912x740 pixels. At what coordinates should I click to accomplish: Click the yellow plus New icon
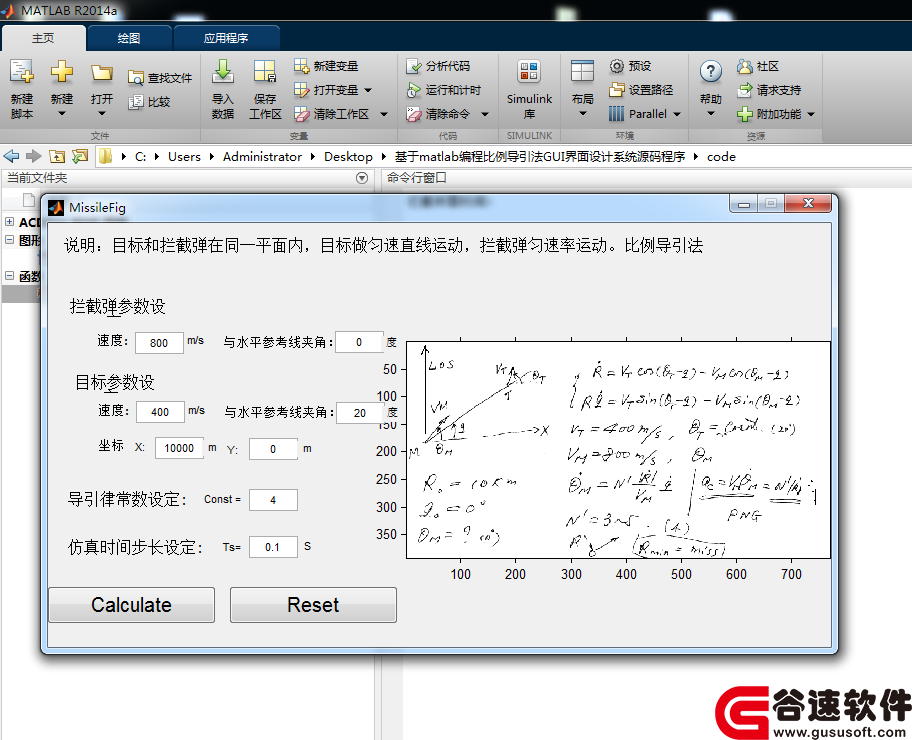[62, 72]
